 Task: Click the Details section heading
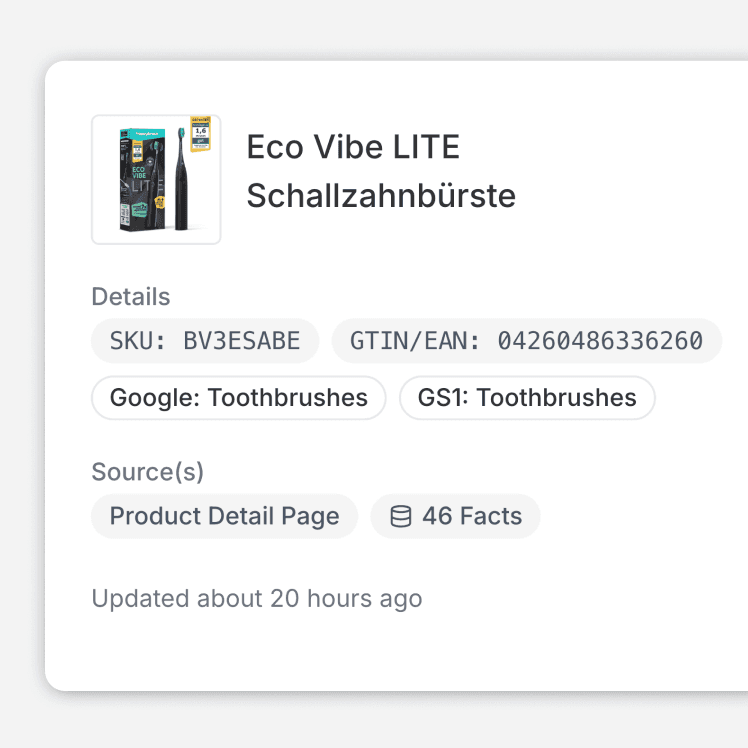point(131,297)
